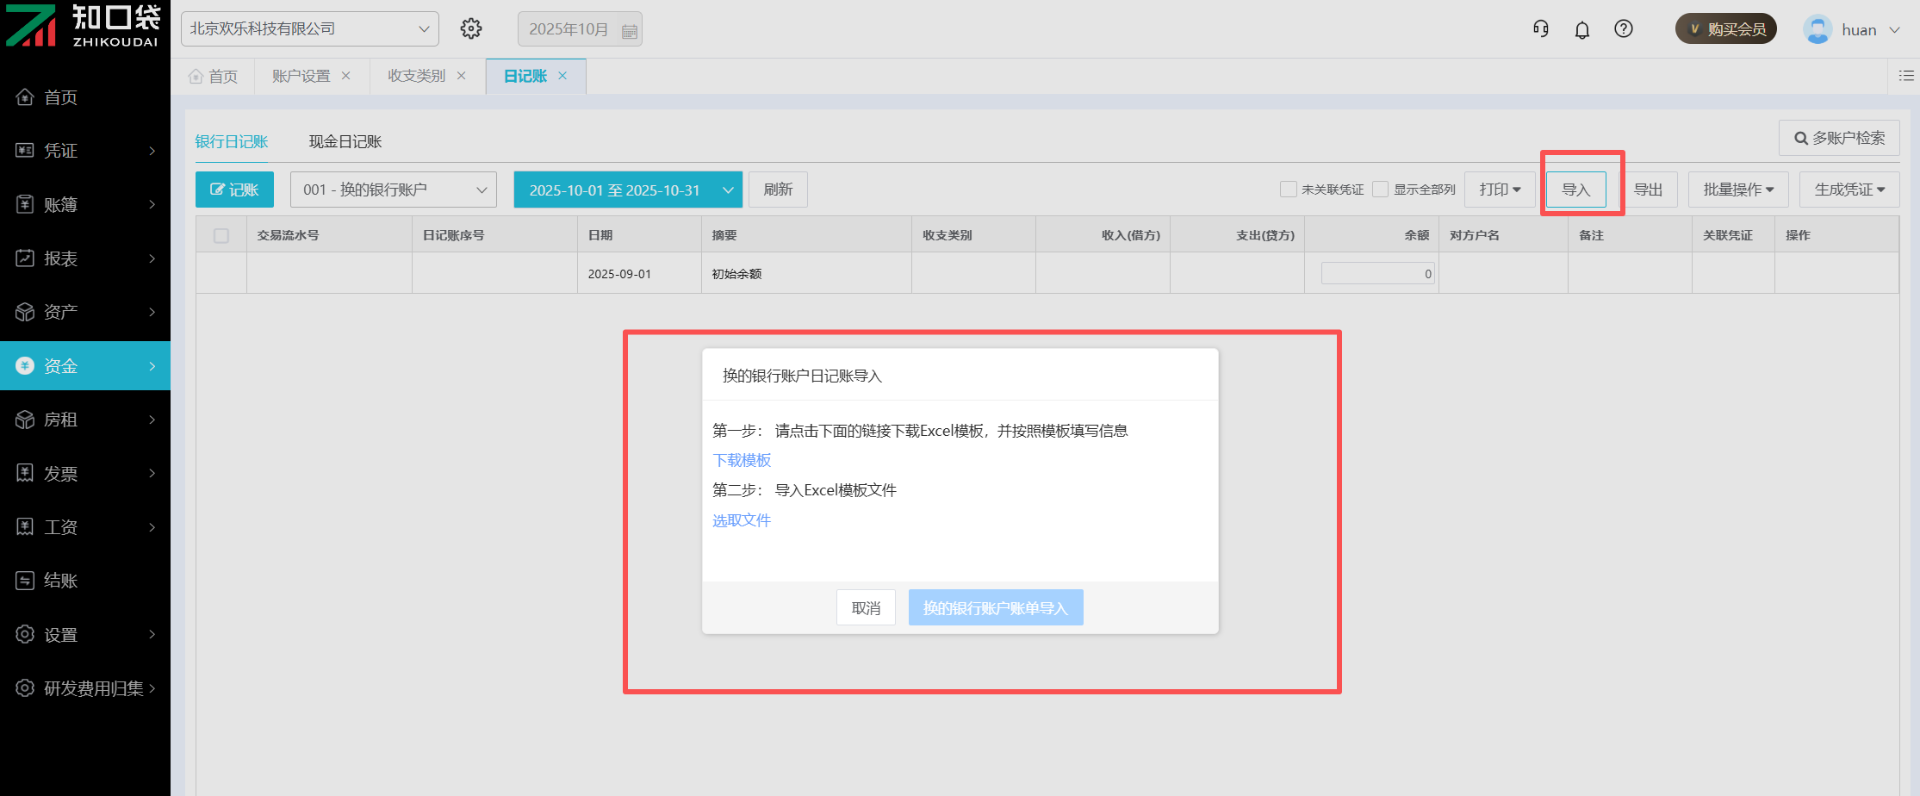Open the tab list icon at far right
The height and width of the screenshot is (796, 1920).
click(x=1906, y=75)
